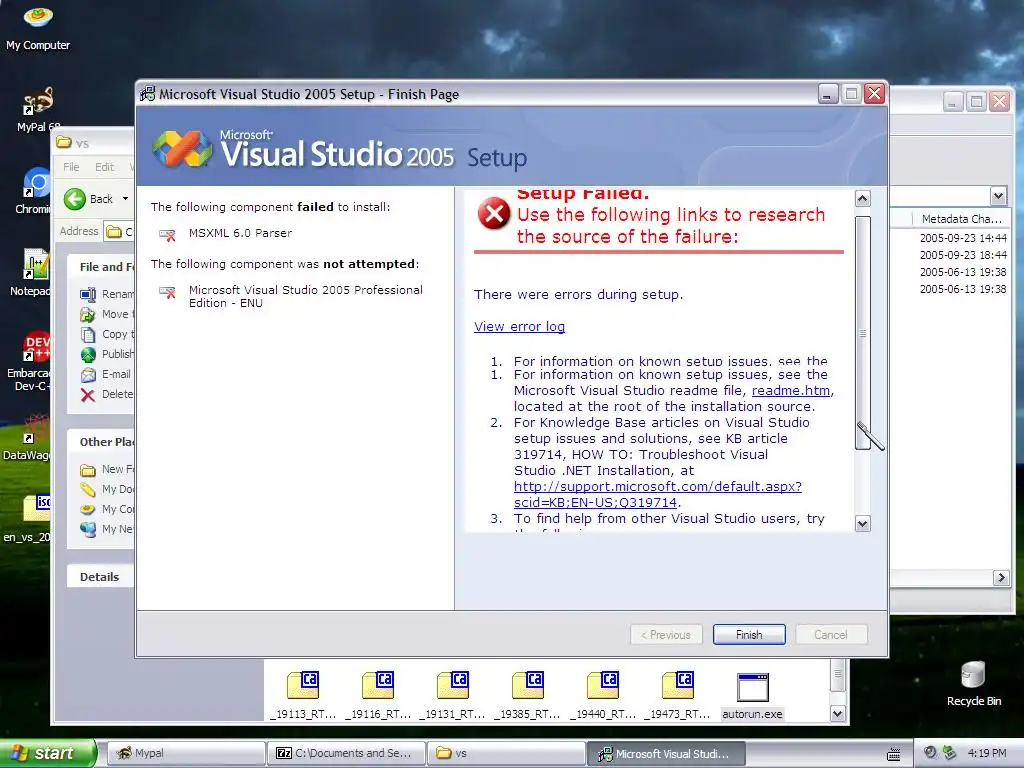
Task: Click the Other Places panel header
Action: click(101, 442)
